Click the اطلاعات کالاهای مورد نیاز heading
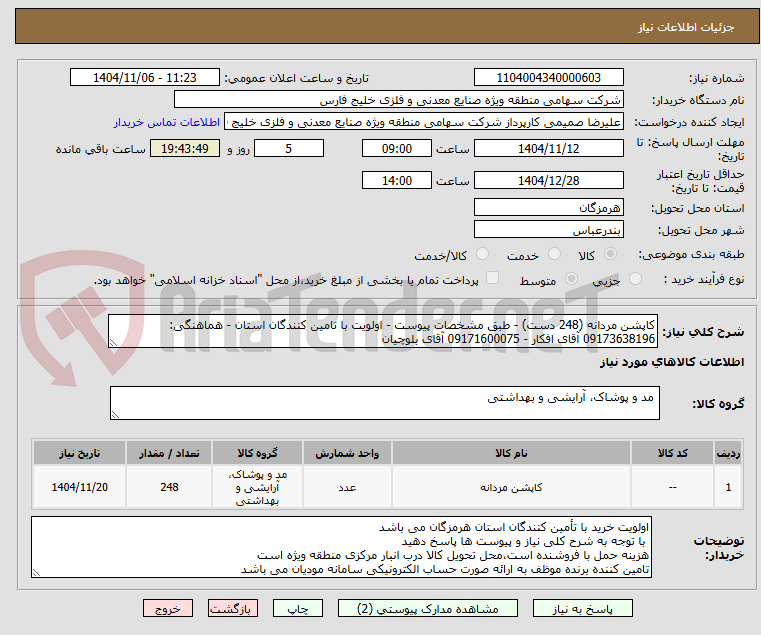 click(672, 362)
